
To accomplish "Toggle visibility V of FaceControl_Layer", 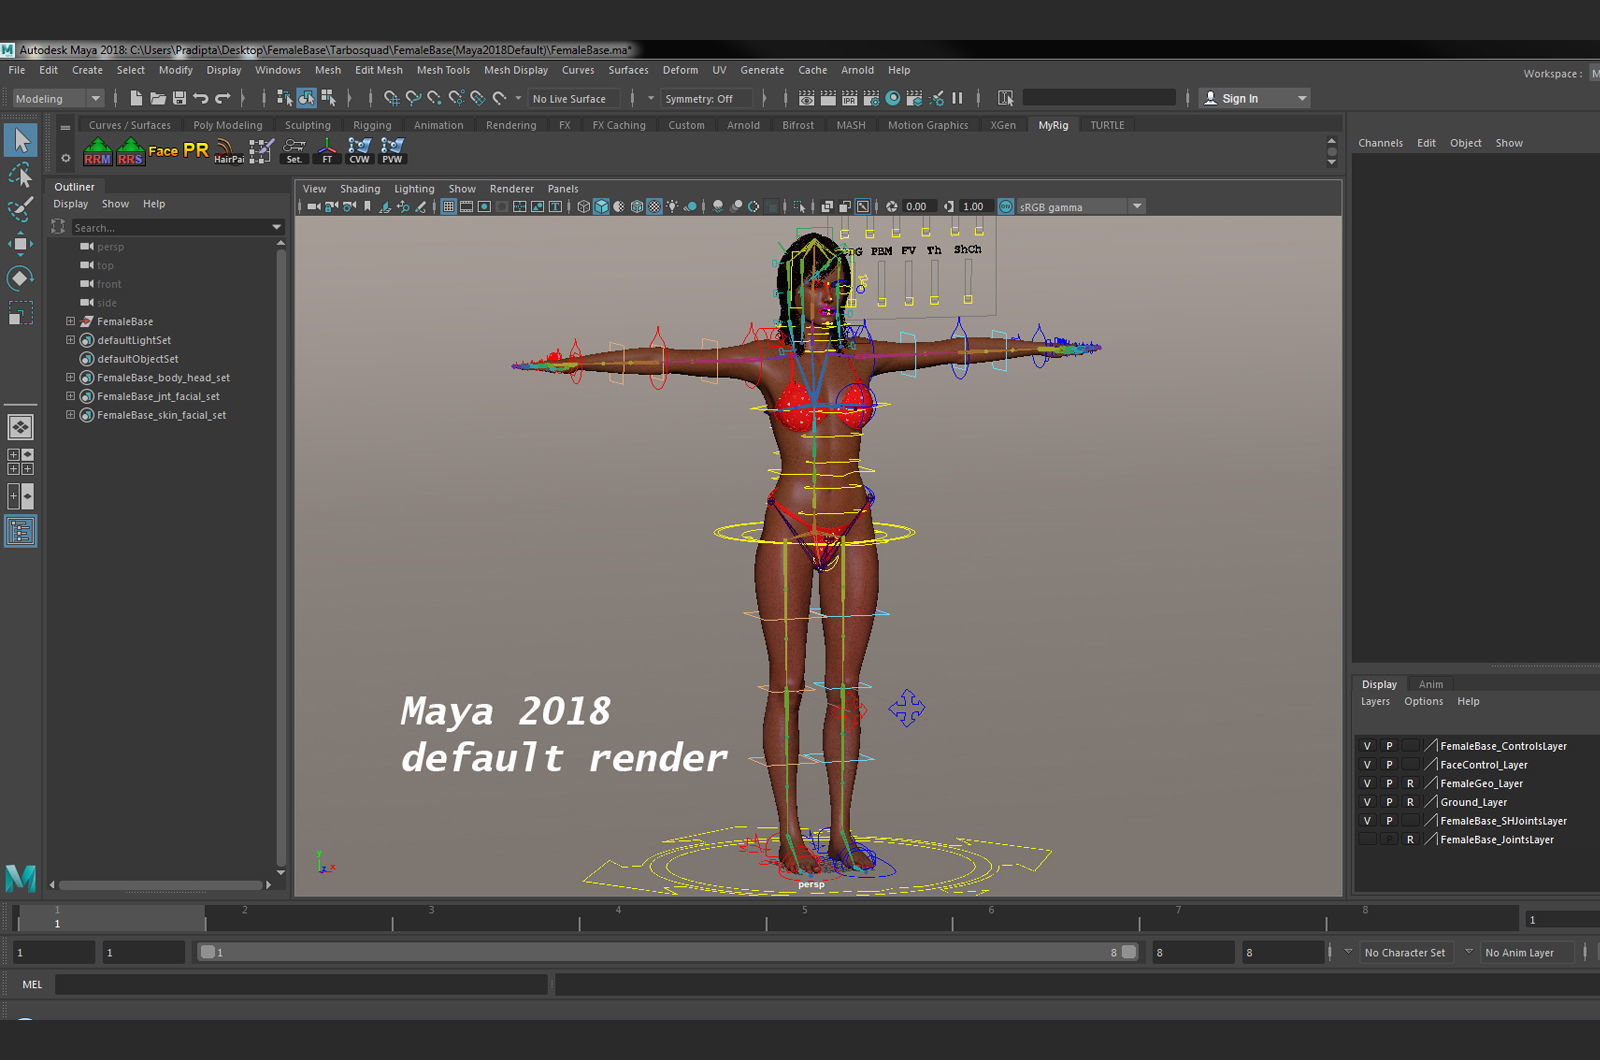I will 1367,765.
